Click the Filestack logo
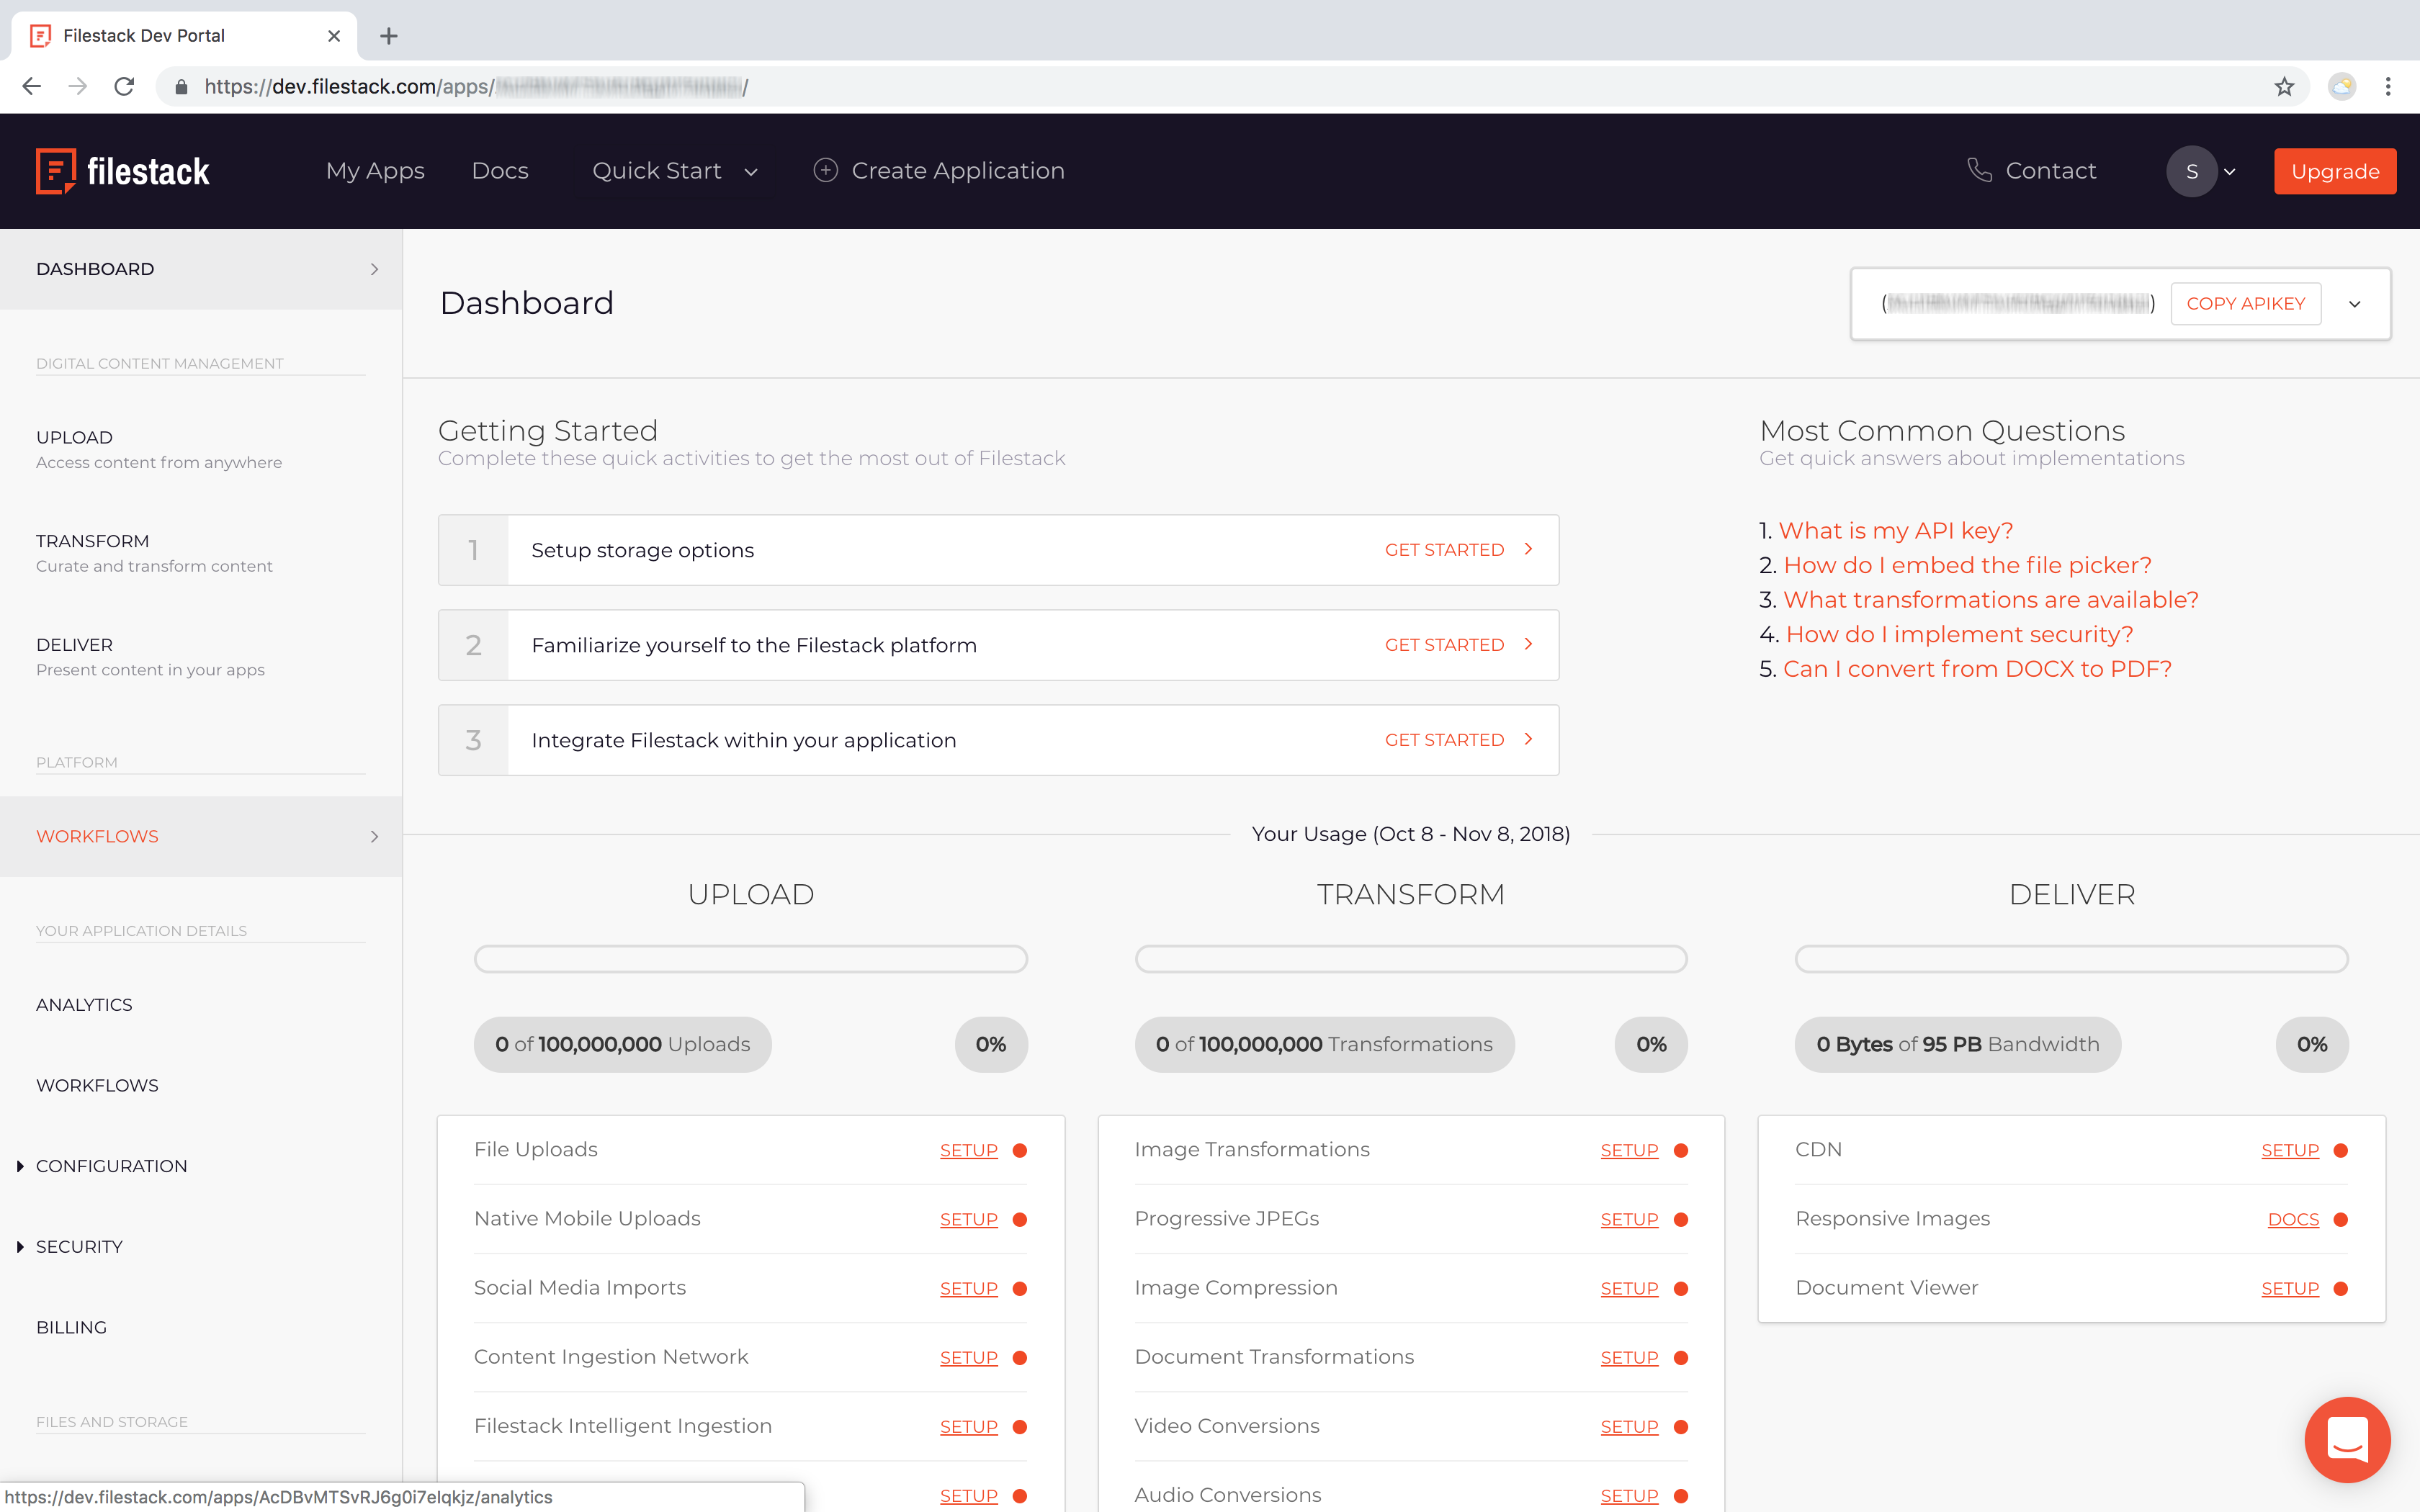 pos(123,171)
